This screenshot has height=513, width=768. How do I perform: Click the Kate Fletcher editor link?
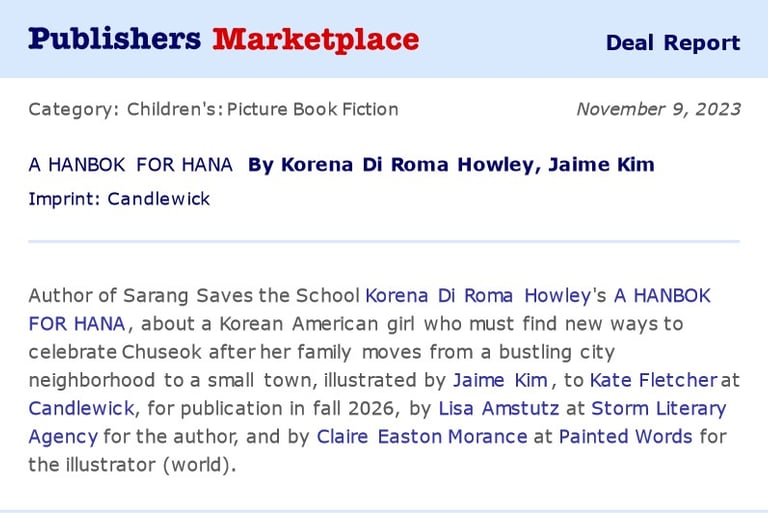coord(653,380)
